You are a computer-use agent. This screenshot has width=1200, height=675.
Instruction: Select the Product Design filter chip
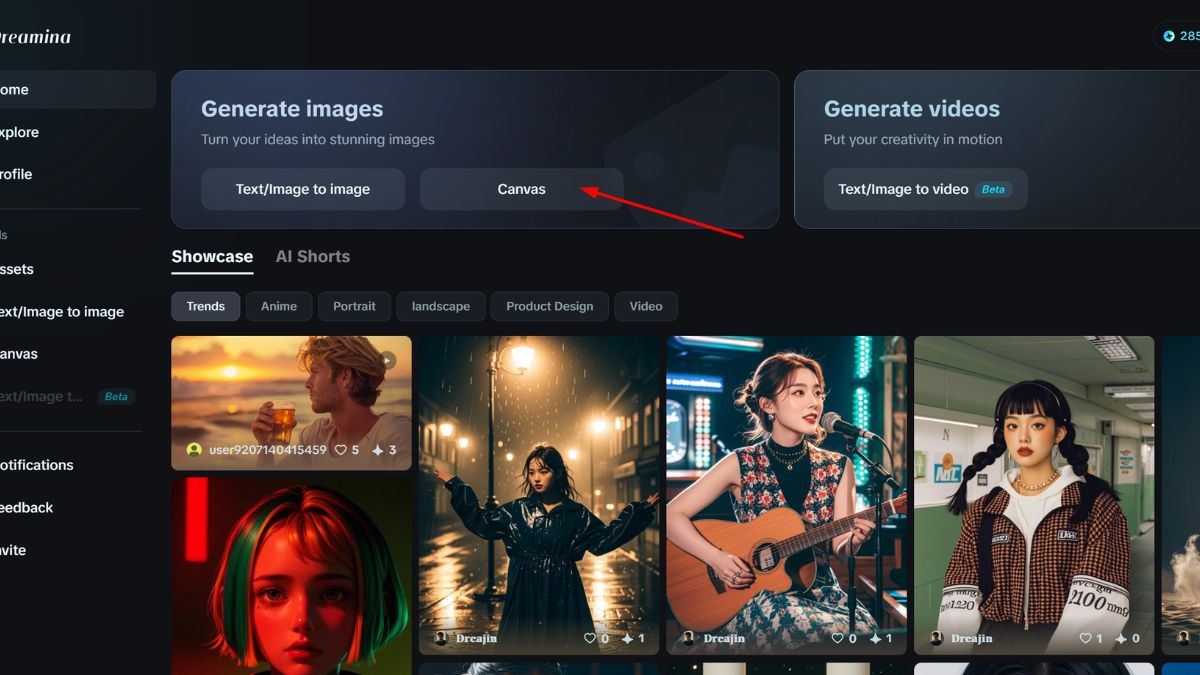[x=550, y=306]
